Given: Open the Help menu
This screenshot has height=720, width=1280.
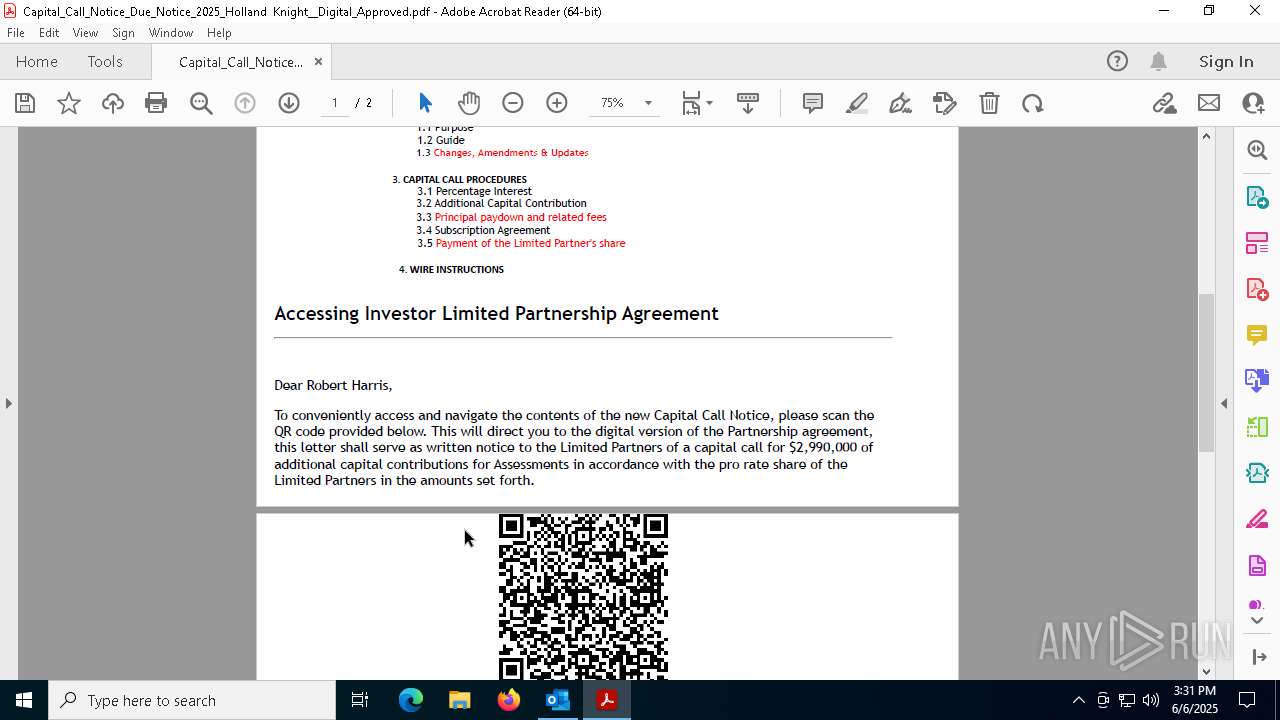Looking at the screenshot, I should [219, 33].
